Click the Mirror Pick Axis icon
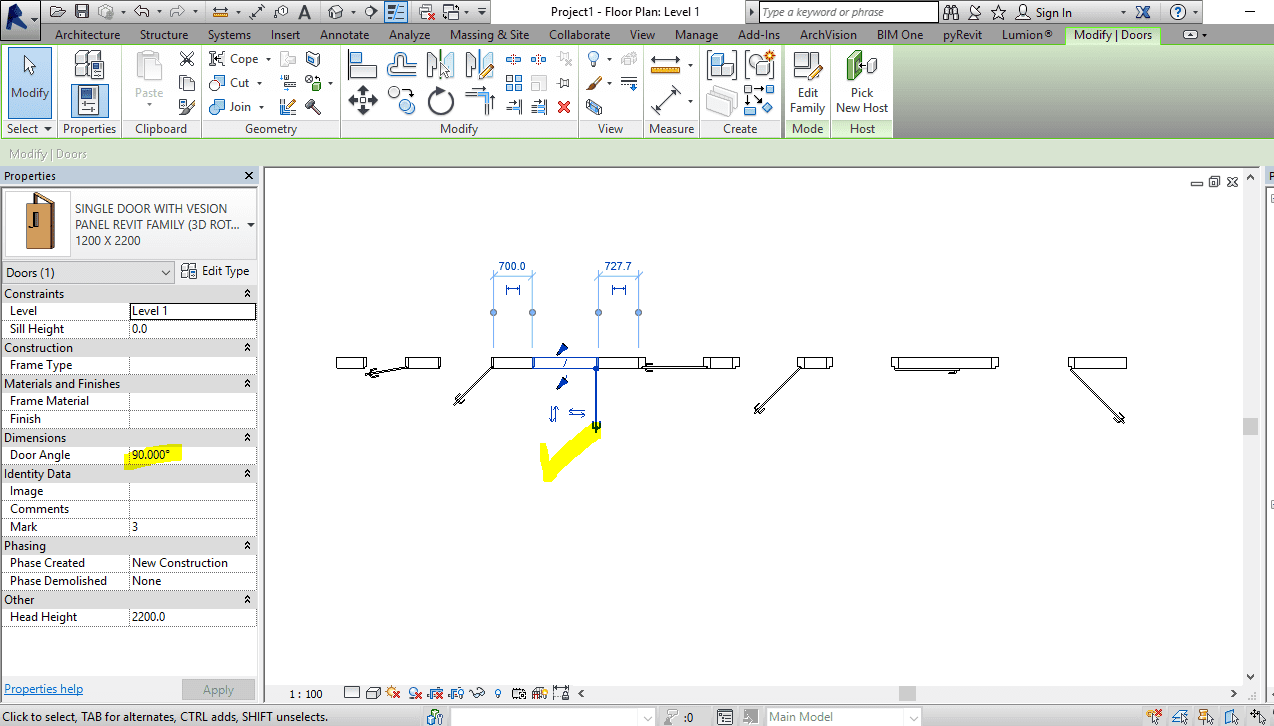Screen dimensions: 1274x726 coord(440,65)
